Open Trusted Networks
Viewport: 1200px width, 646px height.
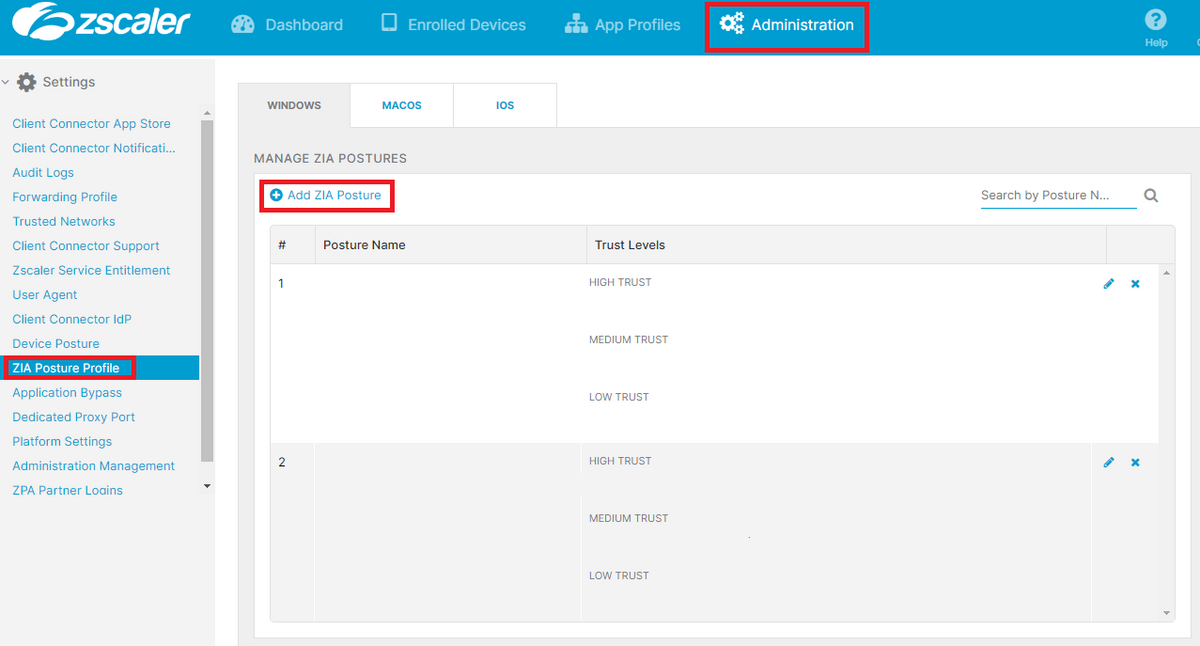[64, 222]
